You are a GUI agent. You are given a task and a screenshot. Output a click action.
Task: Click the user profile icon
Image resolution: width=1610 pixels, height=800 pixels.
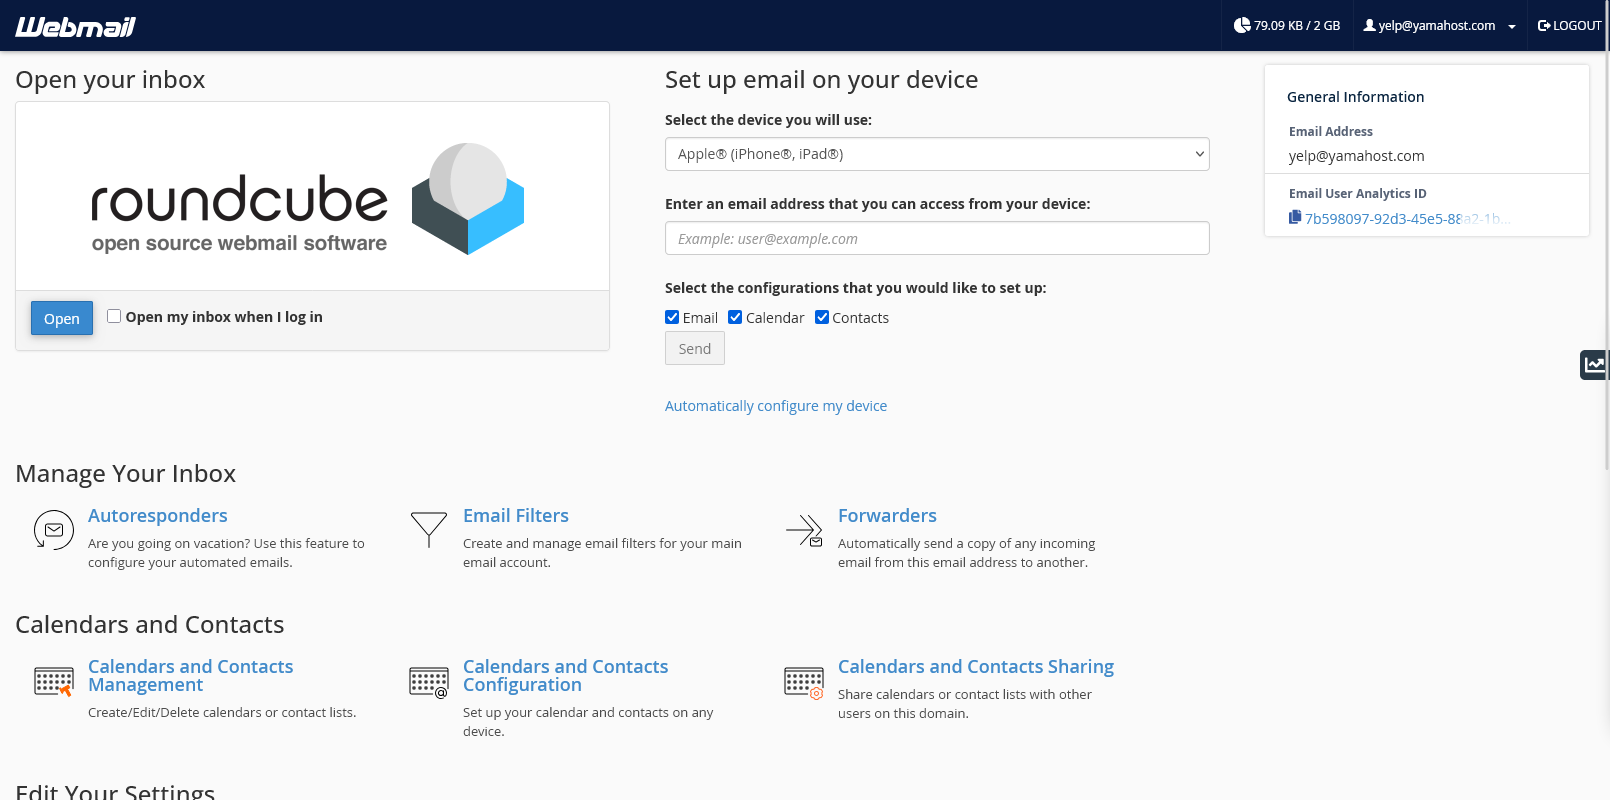tap(1369, 25)
